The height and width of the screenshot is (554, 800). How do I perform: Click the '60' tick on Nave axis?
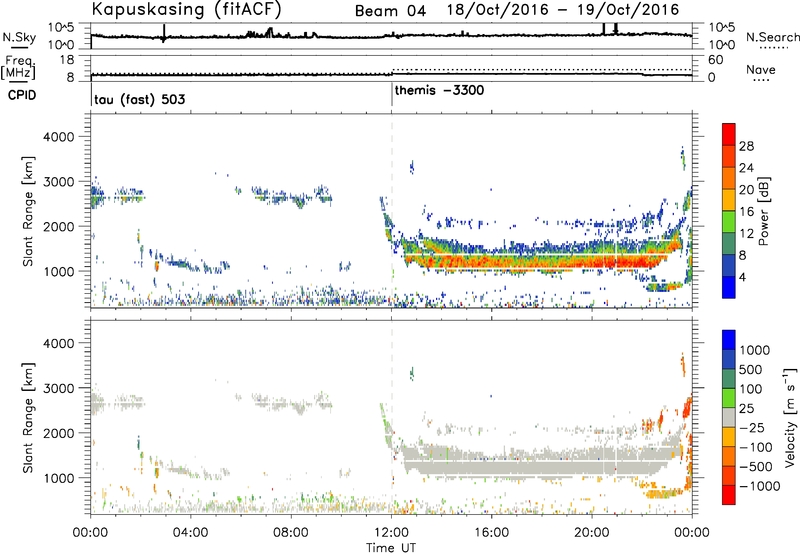pos(715,60)
